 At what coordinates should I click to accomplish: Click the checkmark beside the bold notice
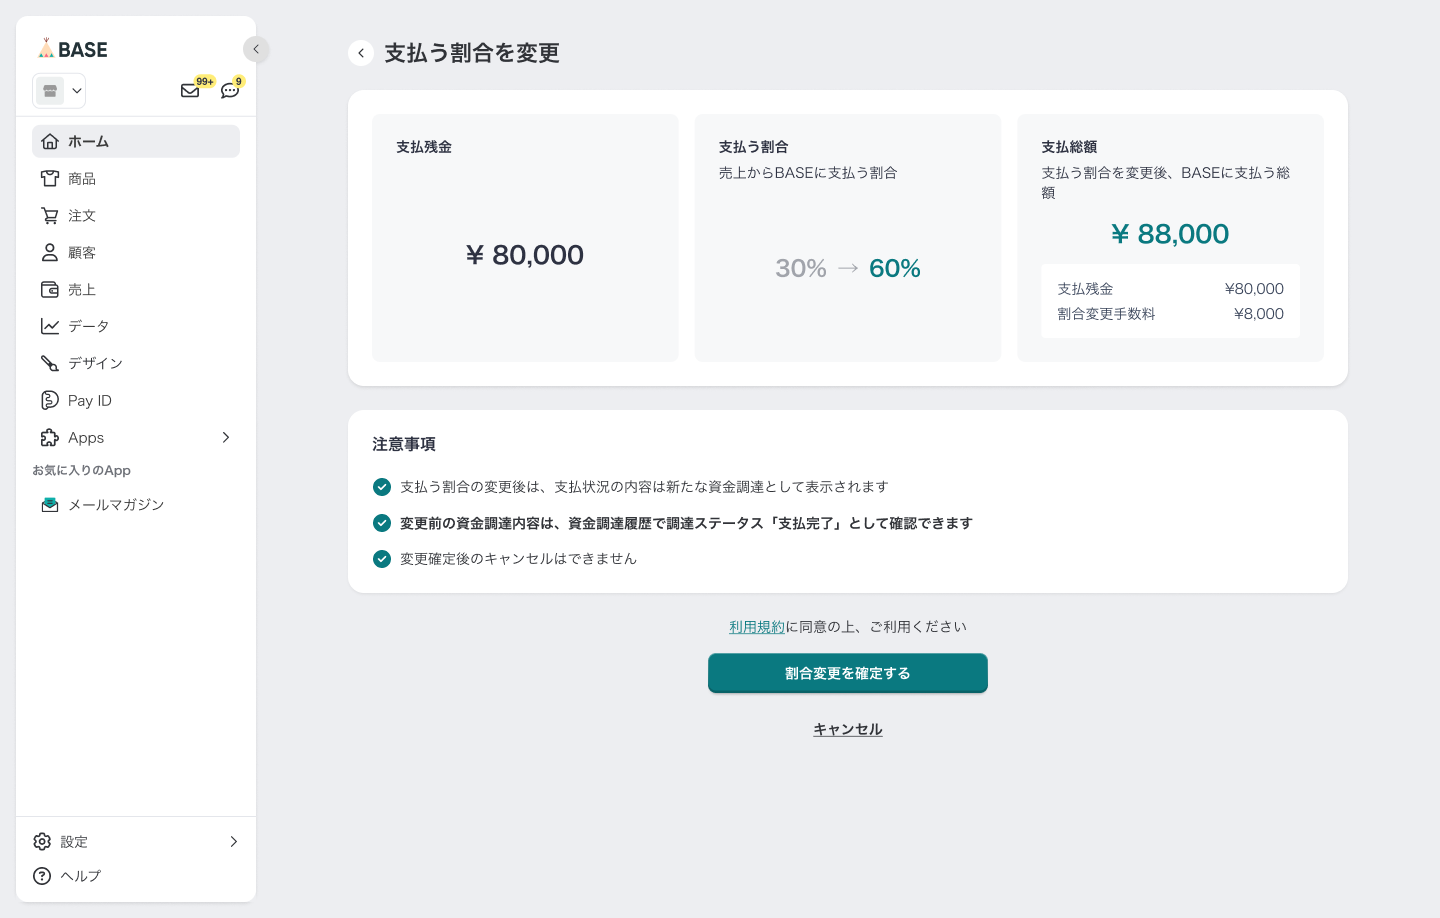pos(382,523)
